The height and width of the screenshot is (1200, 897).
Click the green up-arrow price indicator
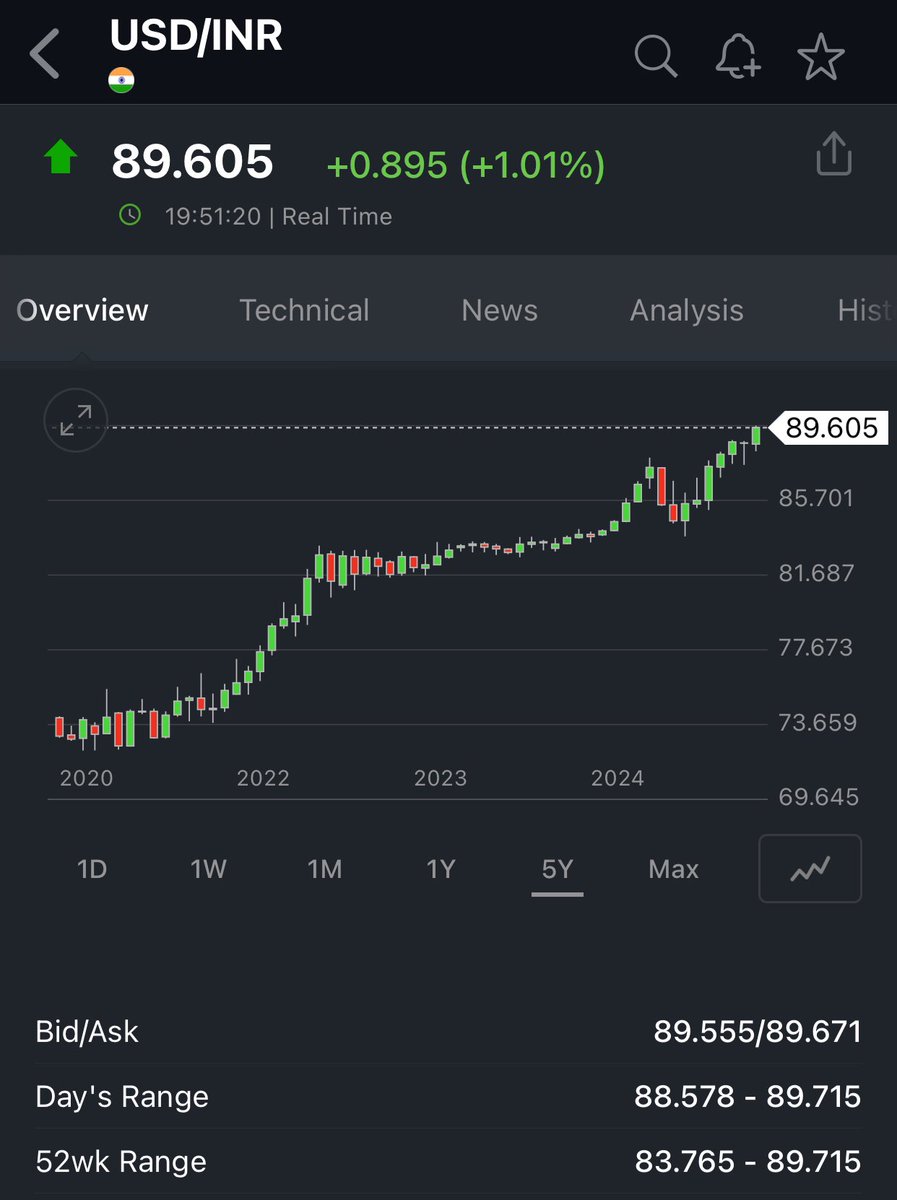point(60,157)
